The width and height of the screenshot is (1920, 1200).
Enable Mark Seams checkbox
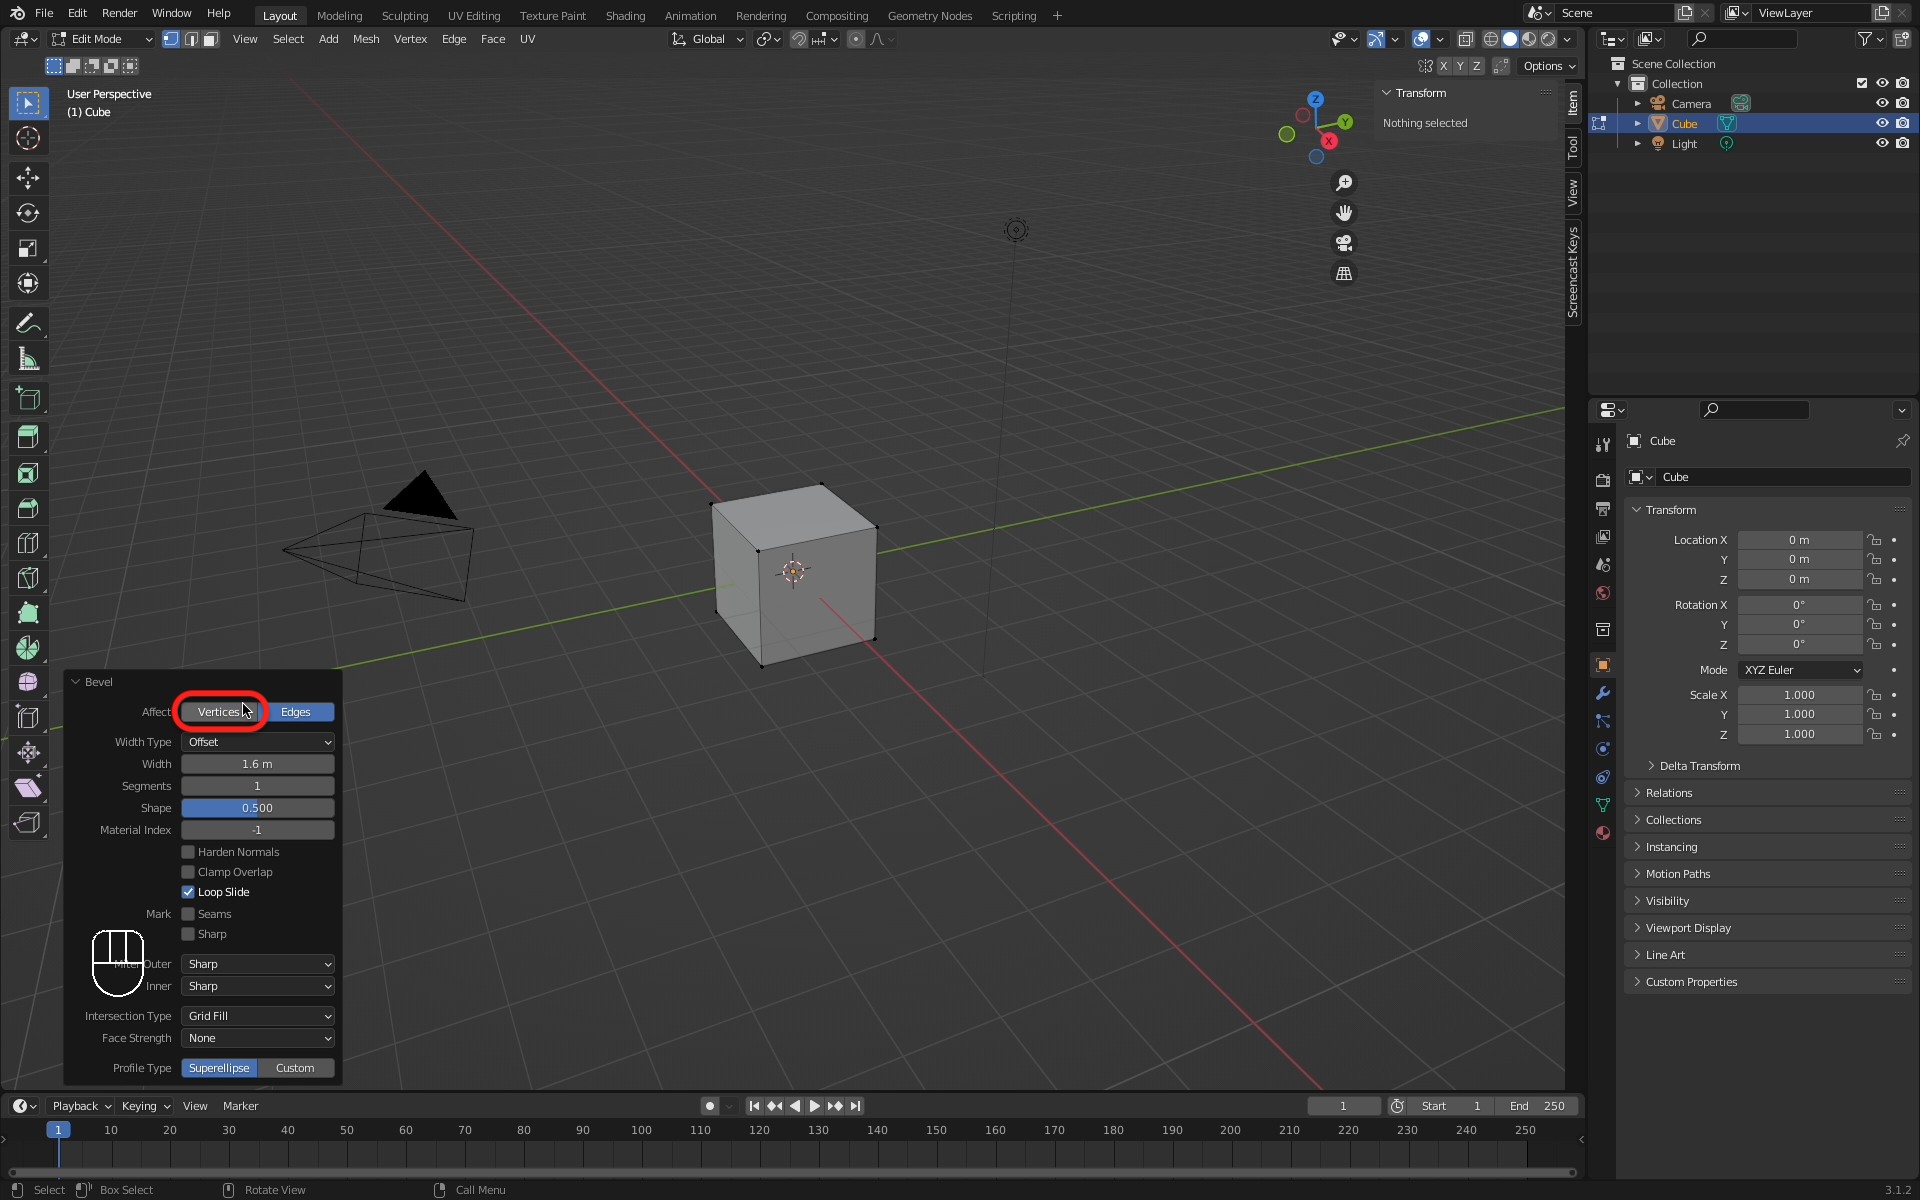tap(188, 914)
